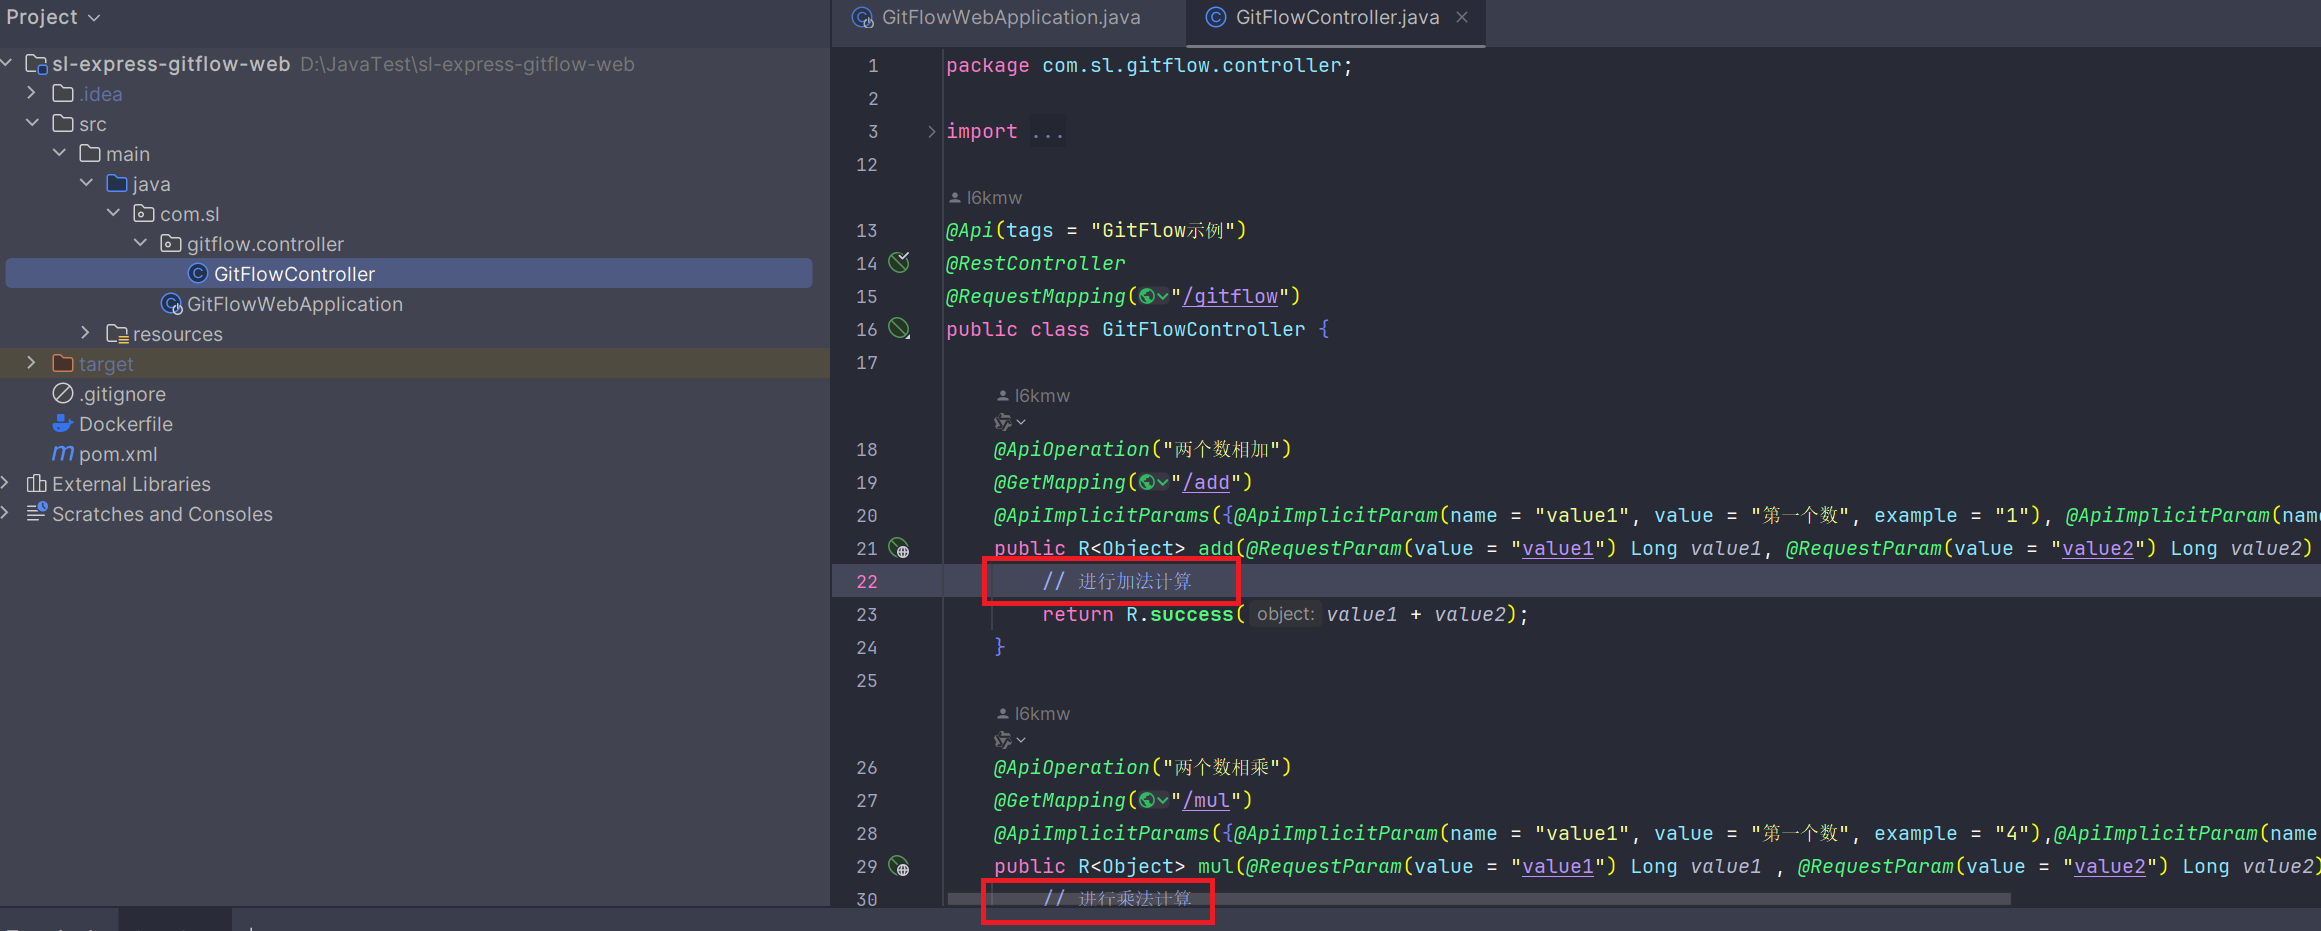
Task: Click the object: parameter hint on line 23
Action: tap(1285, 614)
